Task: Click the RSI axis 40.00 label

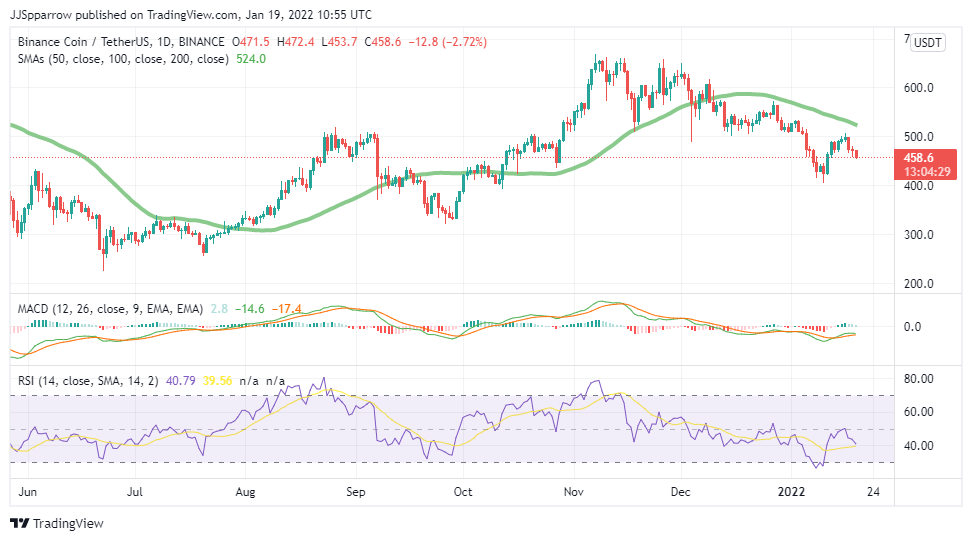Action: [x=919, y=446]
